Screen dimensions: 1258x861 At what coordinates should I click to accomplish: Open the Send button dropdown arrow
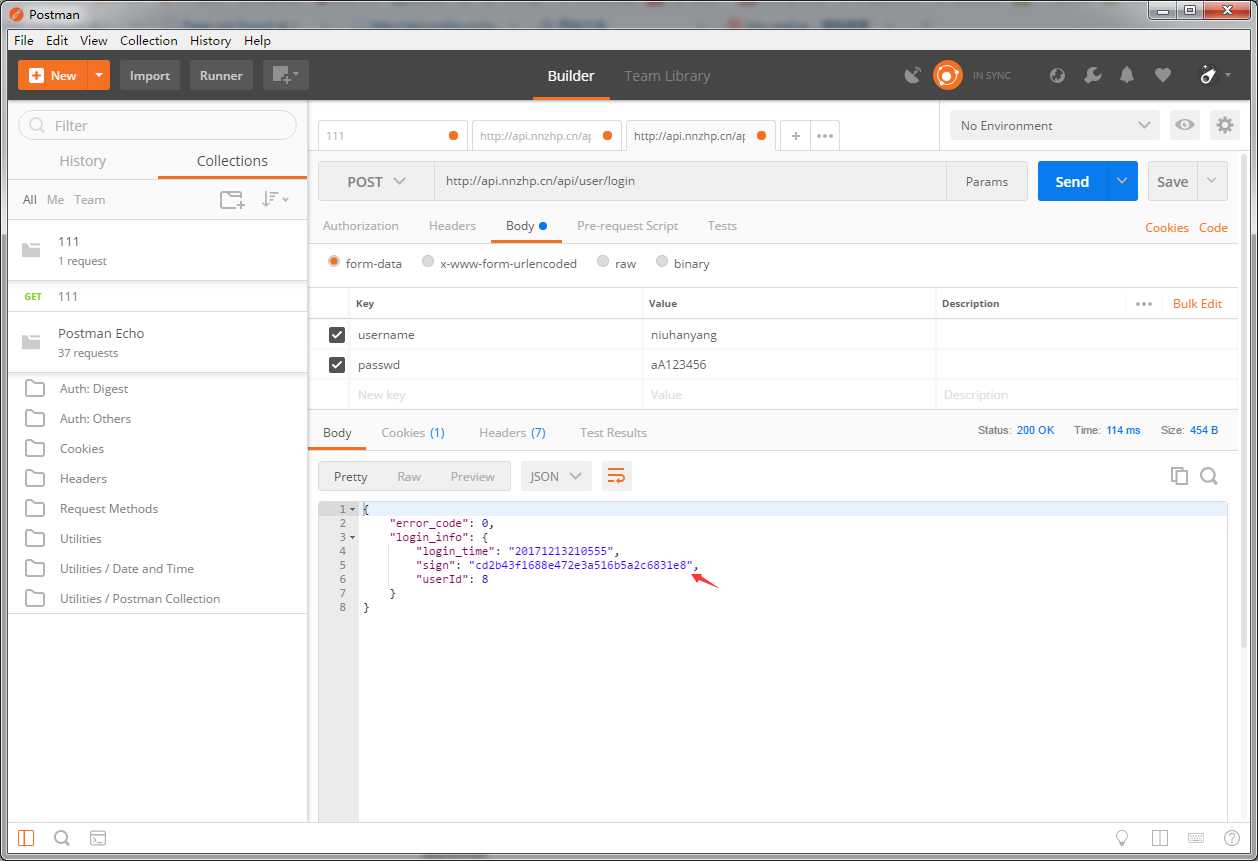pos(1122,181)
